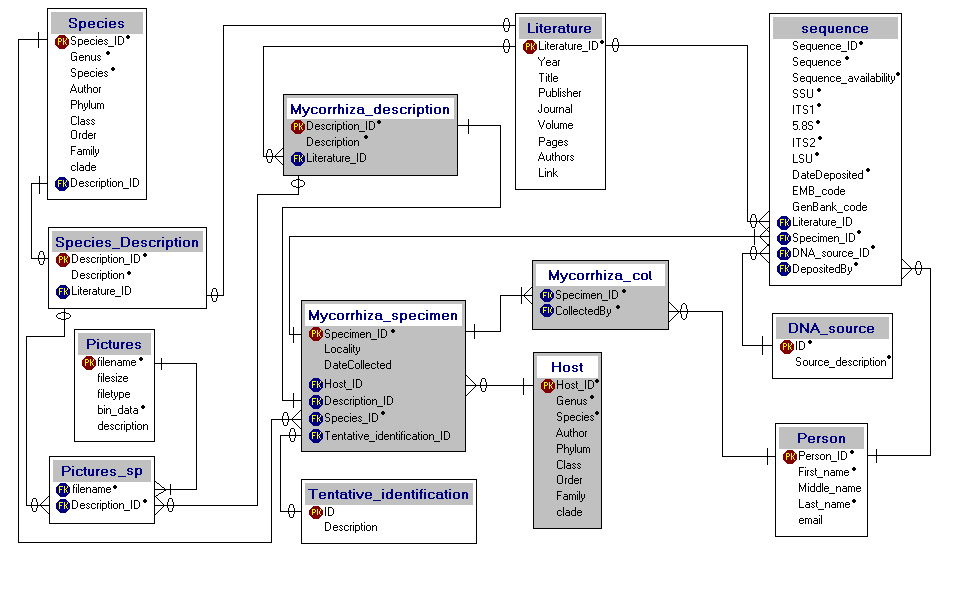Click the Publisher field in Literature
The image size is (953, 600).
click(x=560, y=93)
